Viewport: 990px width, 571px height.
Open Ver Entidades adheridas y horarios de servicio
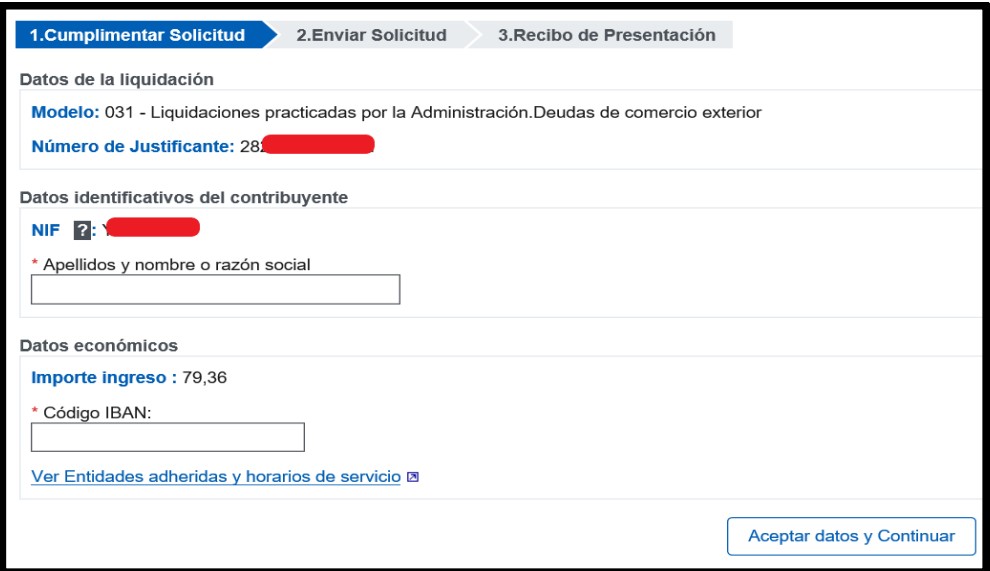[x=216, y=474]
